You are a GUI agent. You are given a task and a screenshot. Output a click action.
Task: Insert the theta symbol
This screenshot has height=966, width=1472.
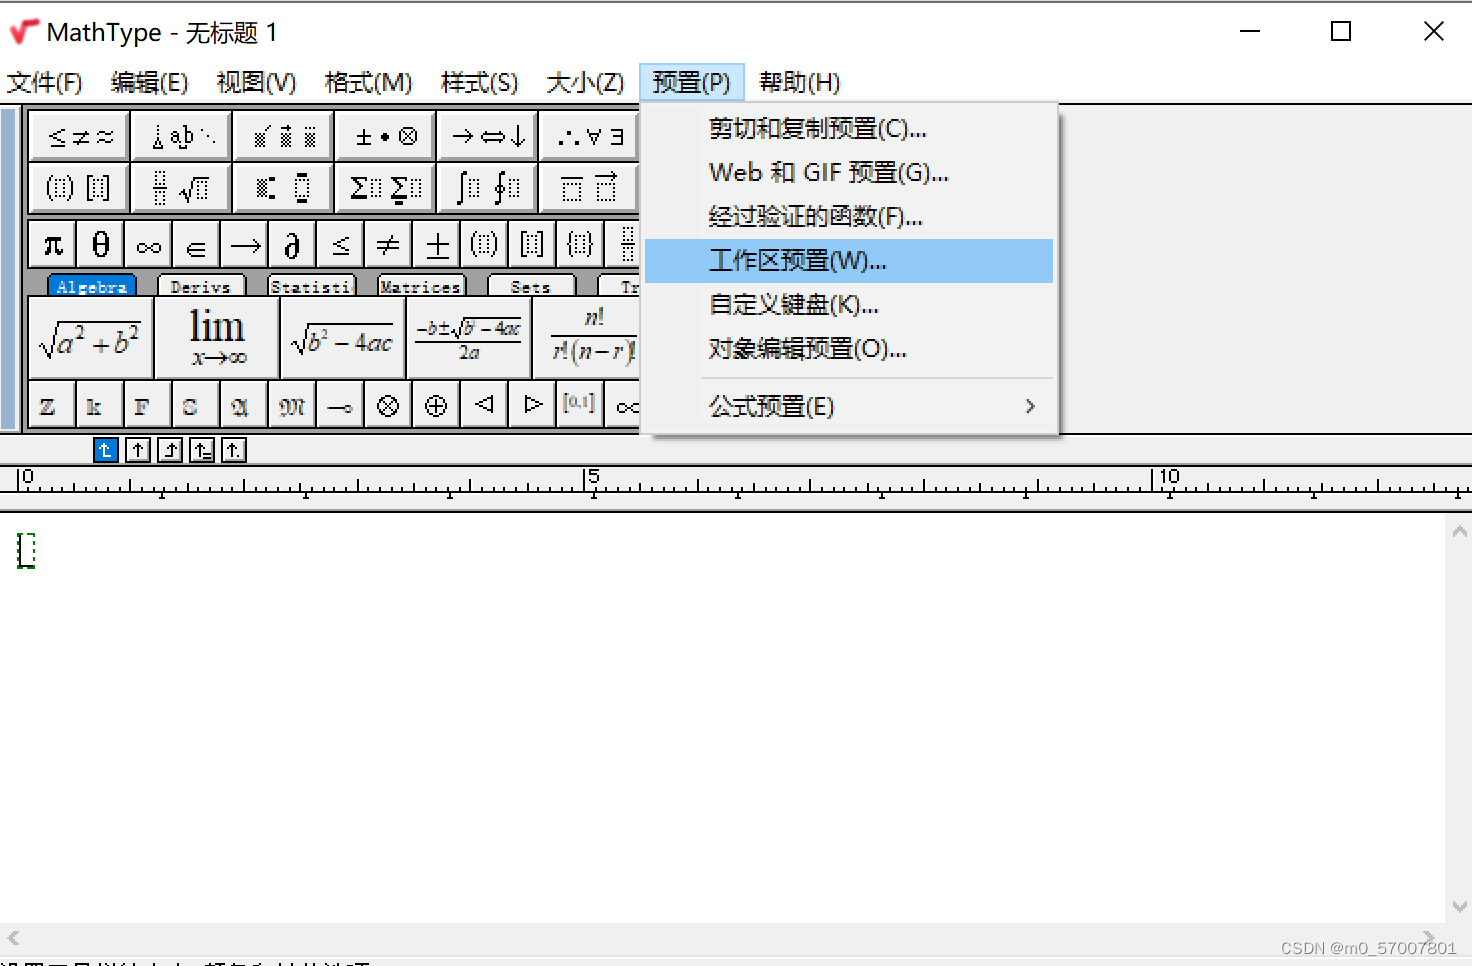pos(101,245)
